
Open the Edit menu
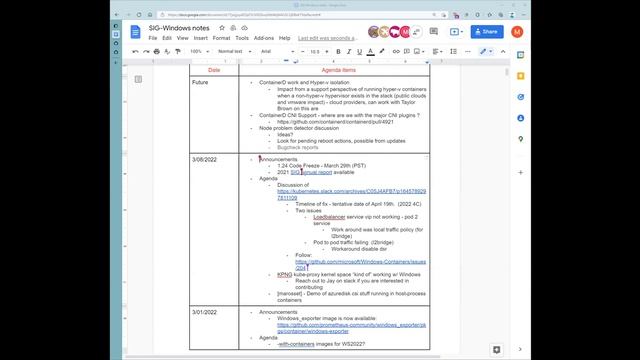(167, 38)
